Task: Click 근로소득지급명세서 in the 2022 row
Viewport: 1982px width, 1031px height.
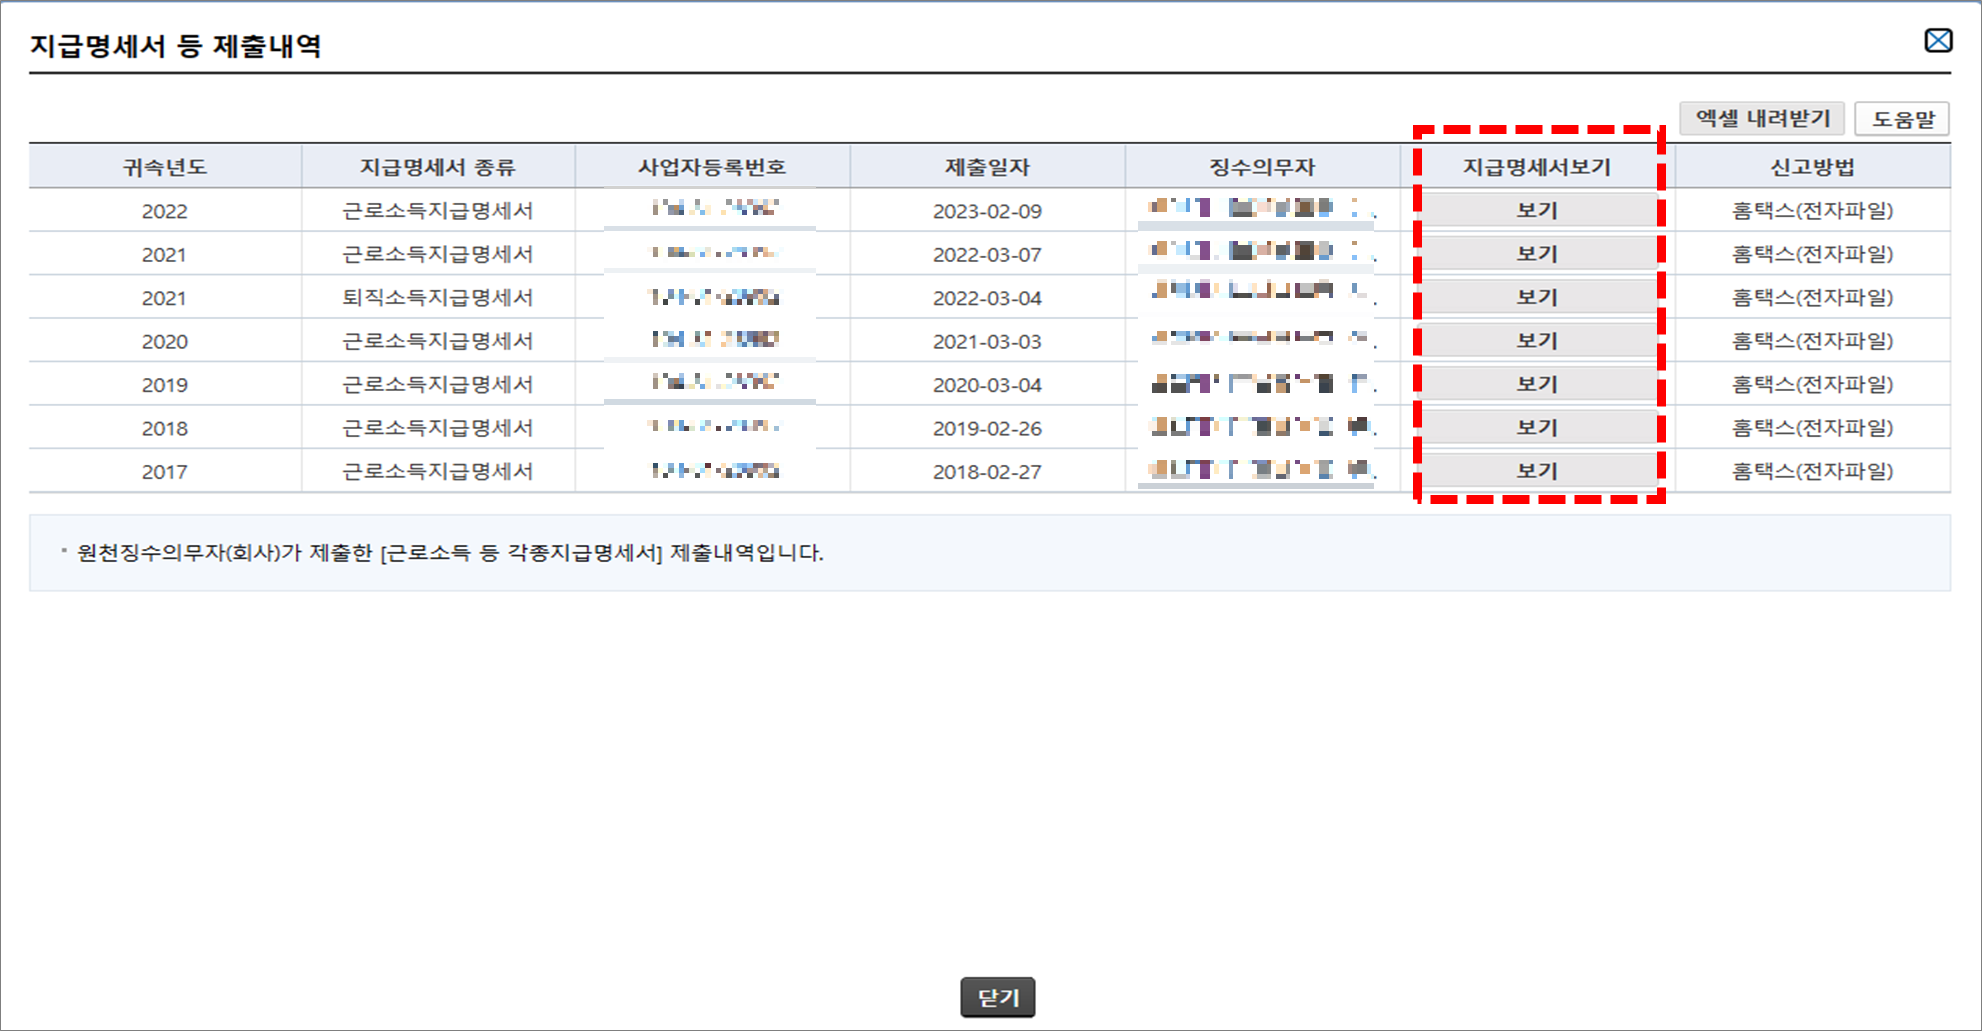Action: (438, 211)
